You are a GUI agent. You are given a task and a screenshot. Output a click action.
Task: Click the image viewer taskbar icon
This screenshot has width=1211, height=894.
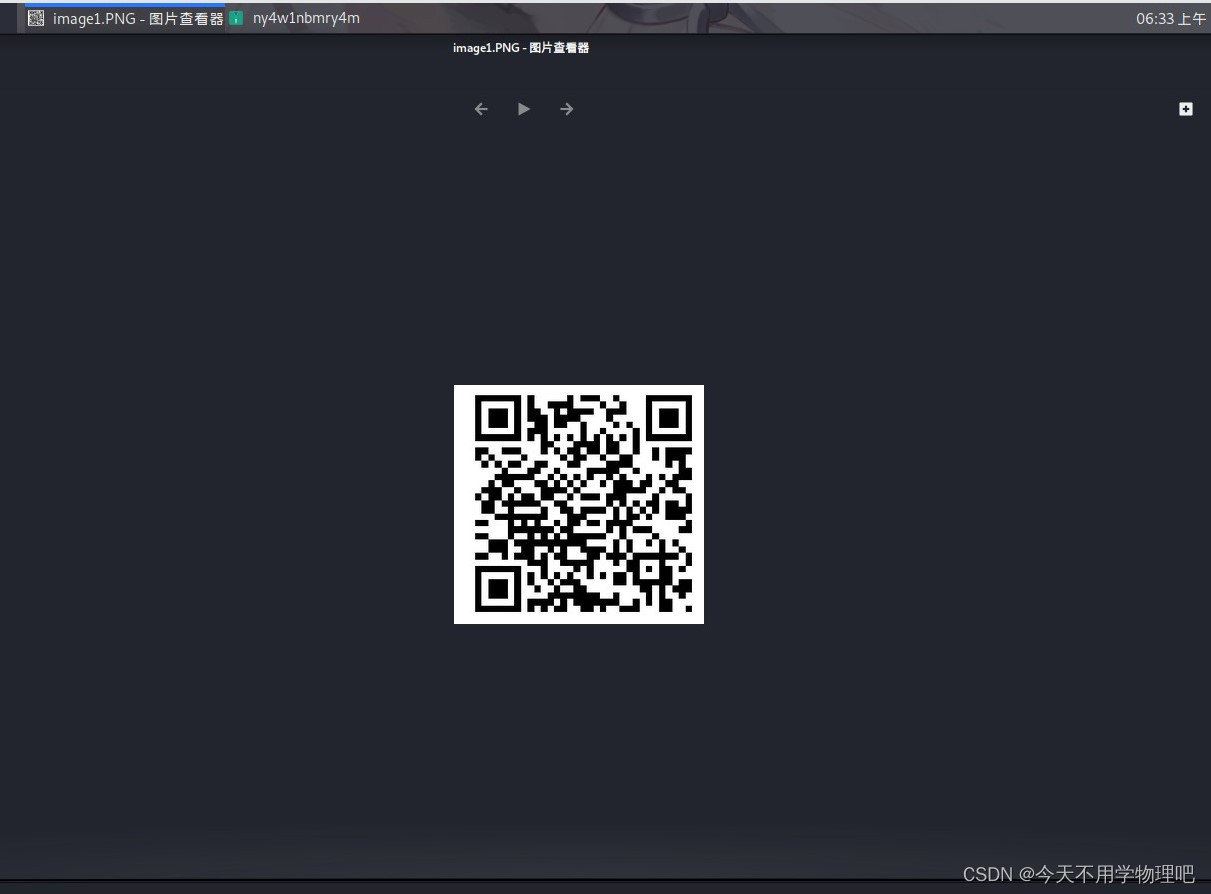coord(36,18)
